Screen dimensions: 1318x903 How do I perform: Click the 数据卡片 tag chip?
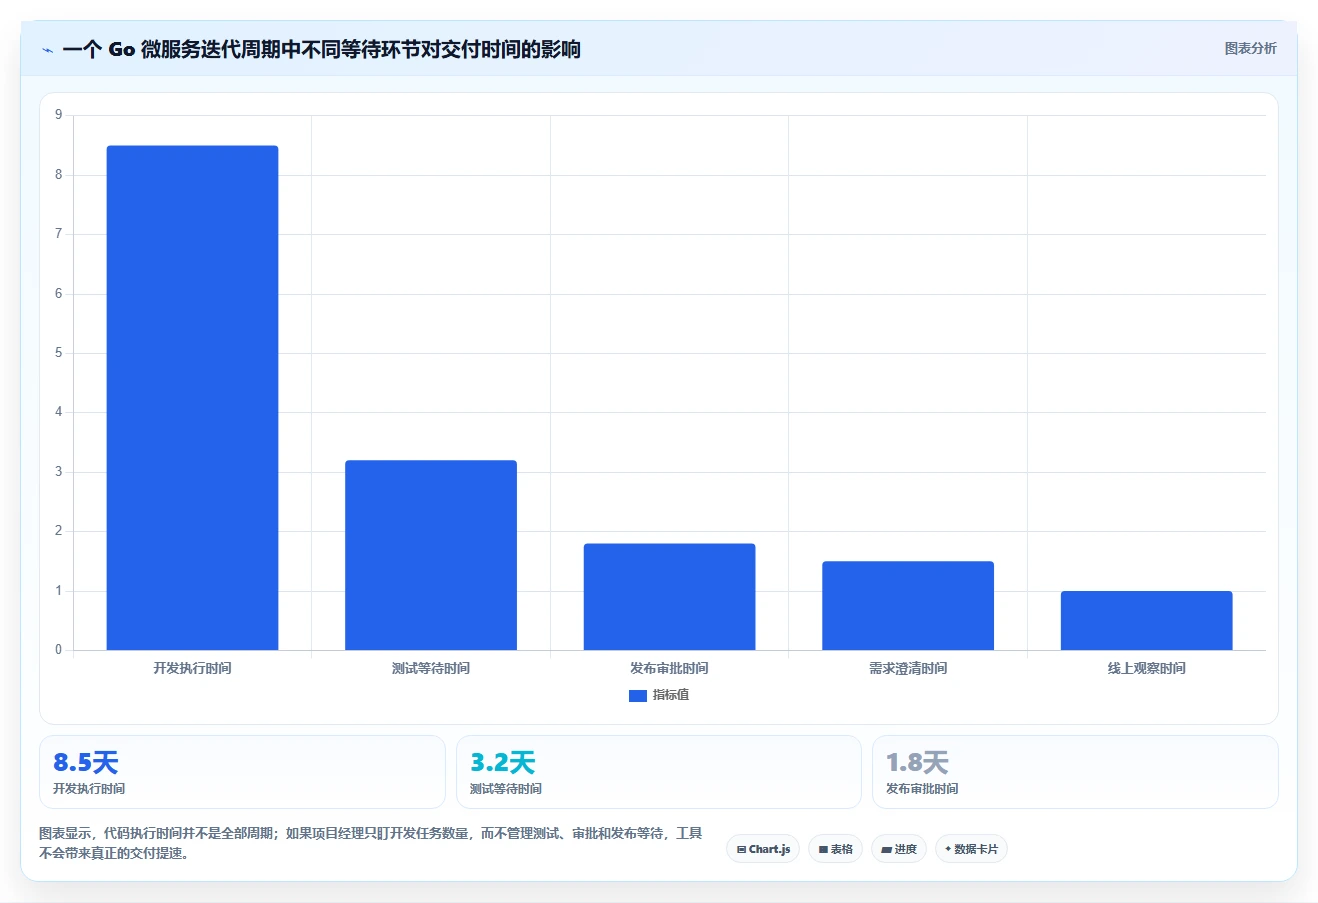pyautogui.click(x=971, y=849)
